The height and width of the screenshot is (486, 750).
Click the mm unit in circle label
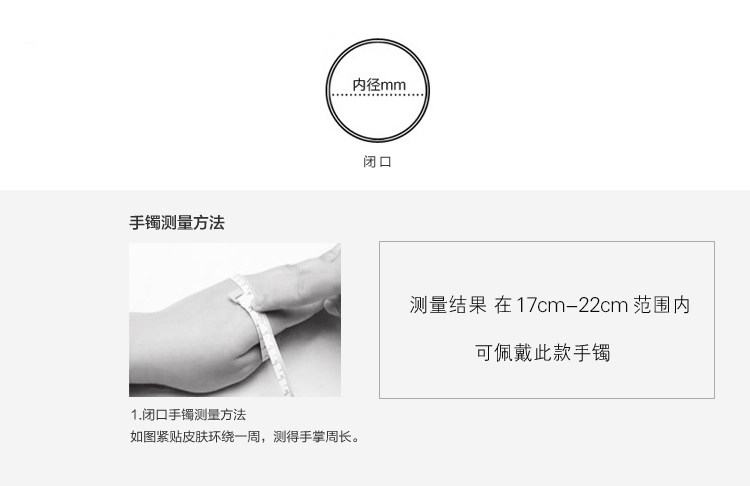click(x=393, y=86)
